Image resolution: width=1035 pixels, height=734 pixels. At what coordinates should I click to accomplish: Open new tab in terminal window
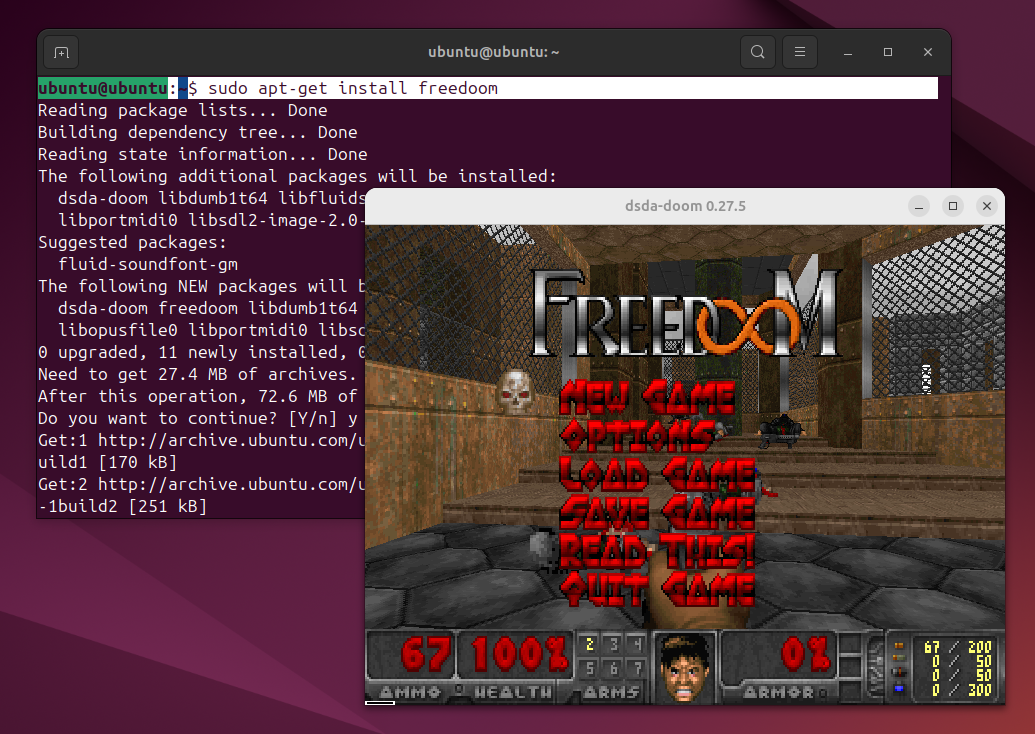[61, 52]
